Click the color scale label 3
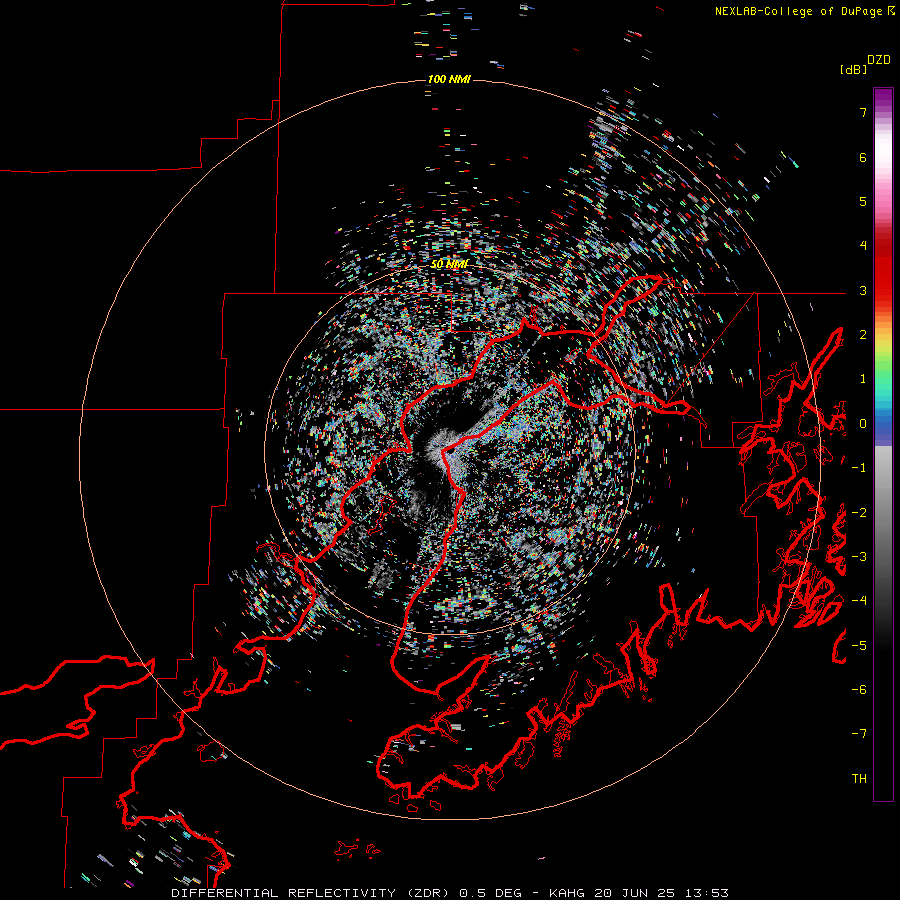900x900 pixels. [863, 290]
